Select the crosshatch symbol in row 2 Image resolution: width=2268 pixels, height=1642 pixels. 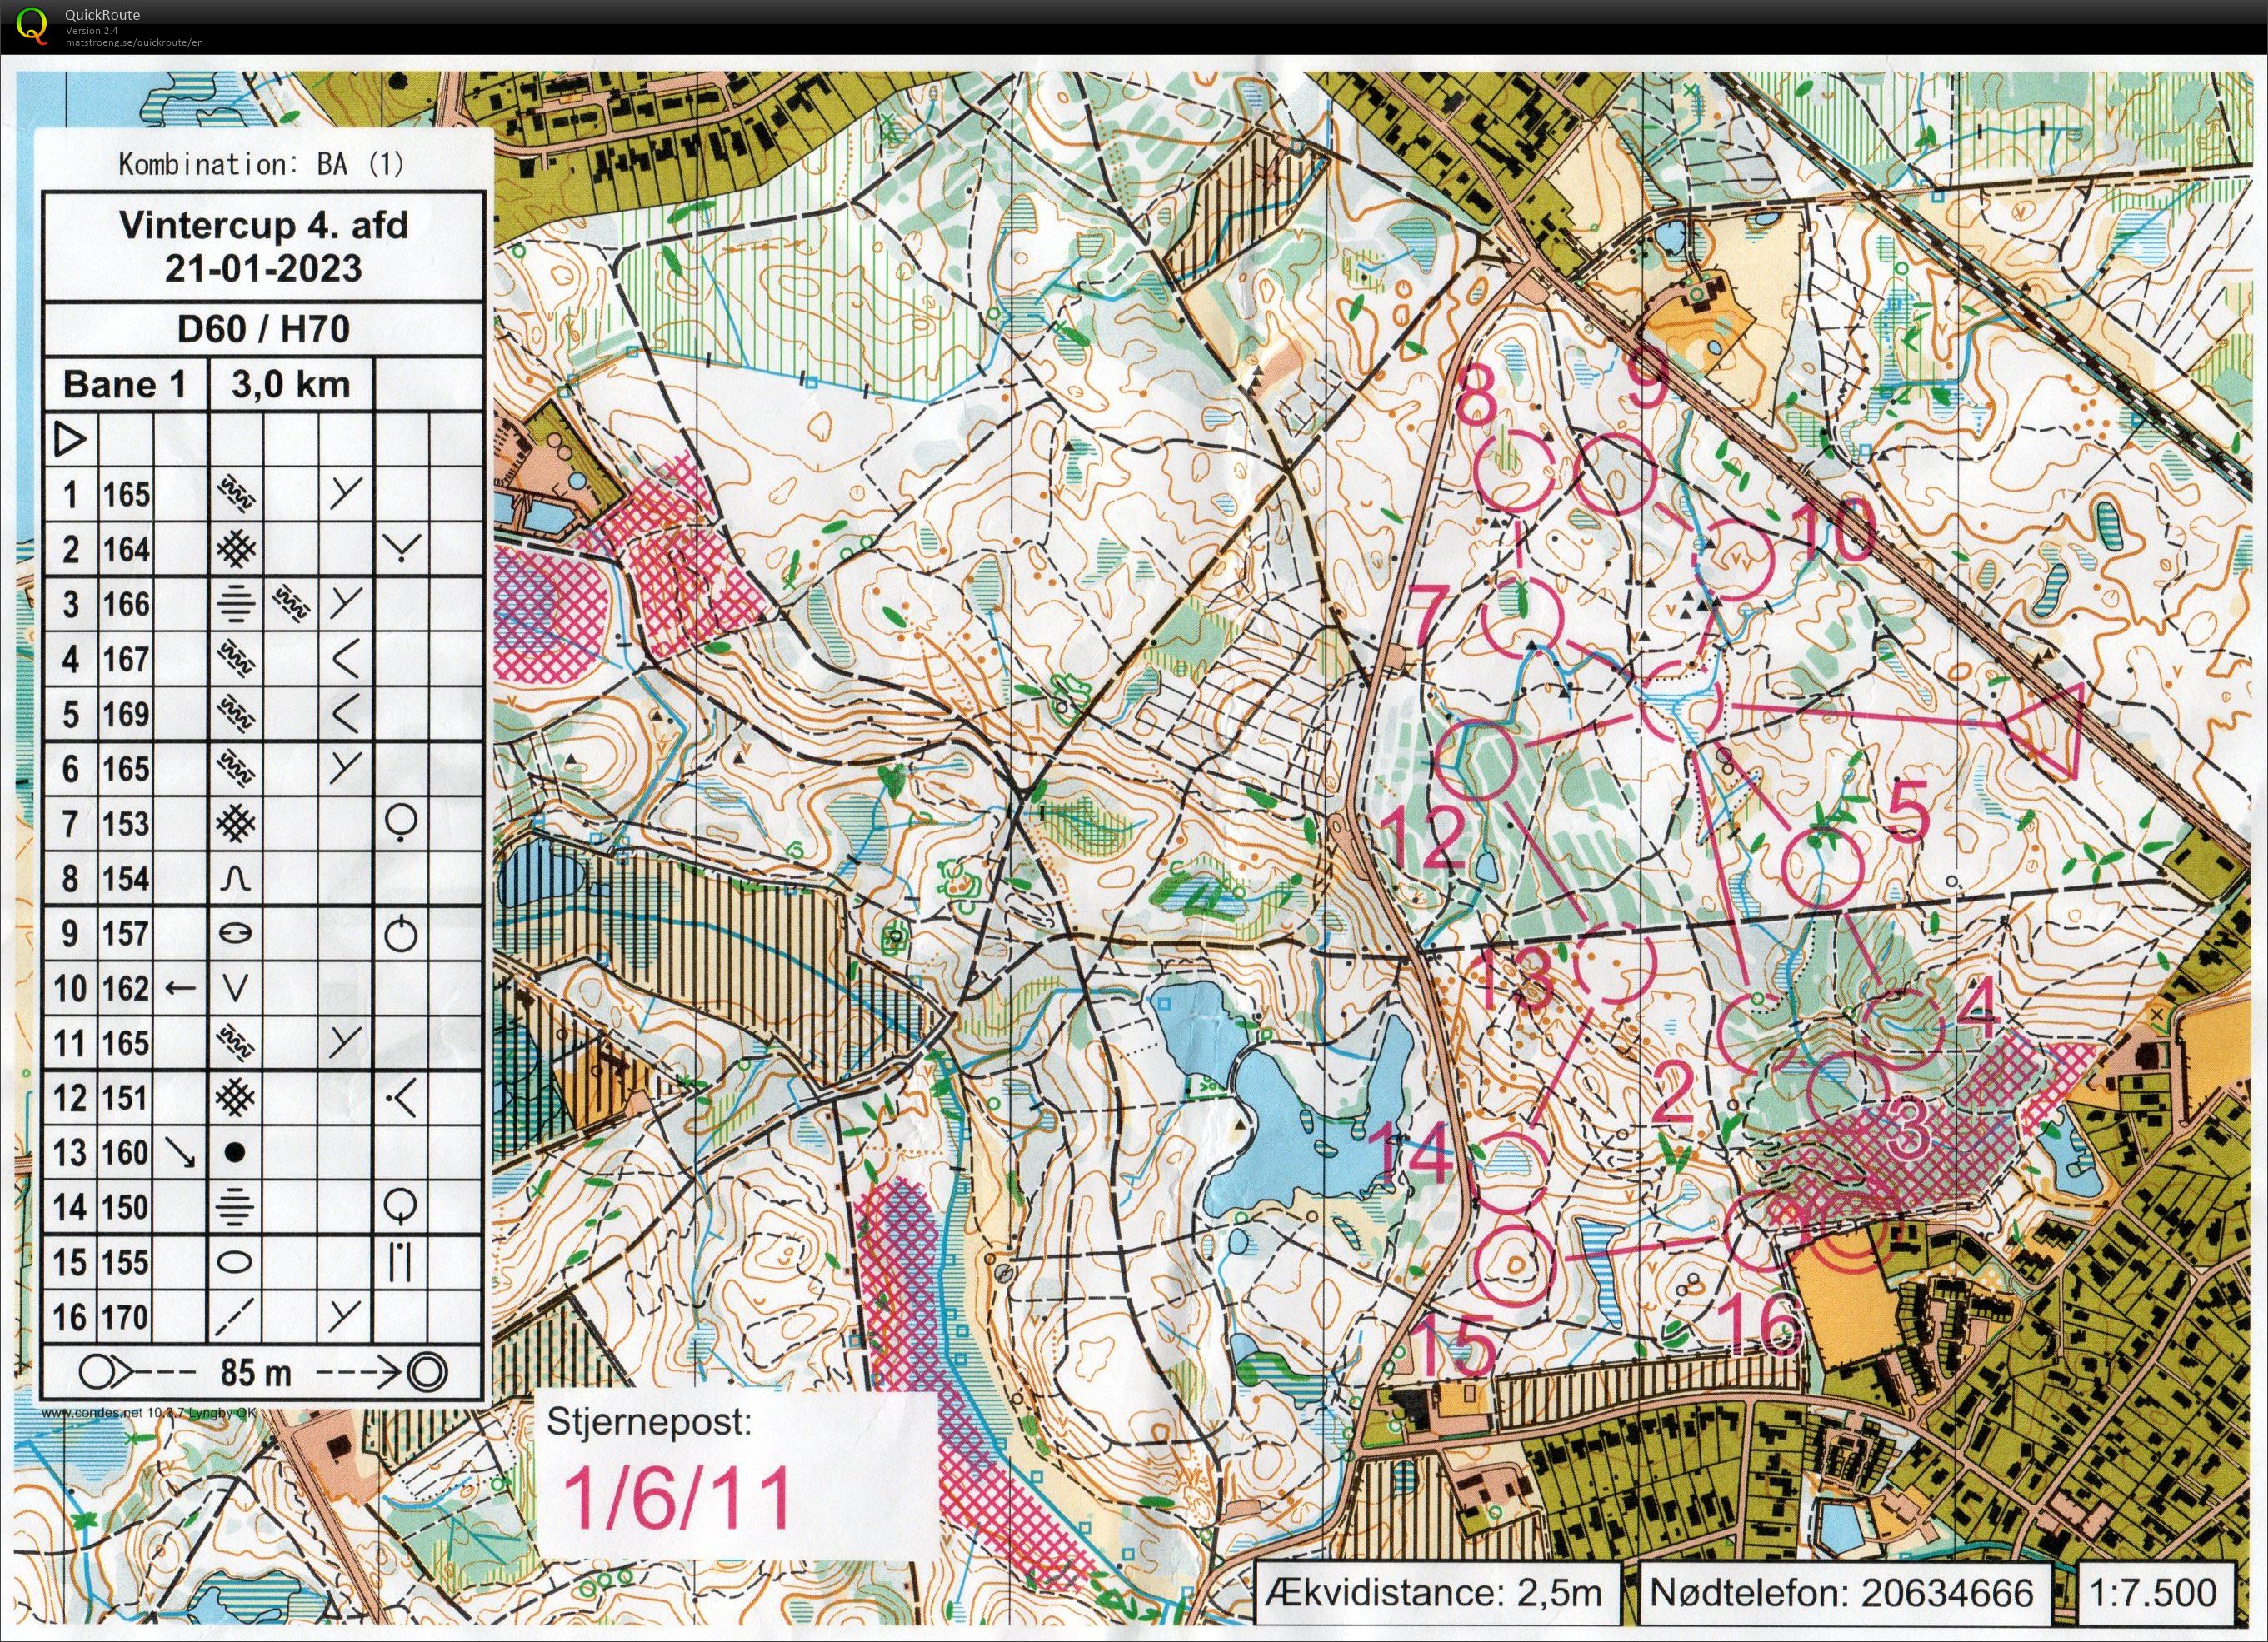click(236, 548)
